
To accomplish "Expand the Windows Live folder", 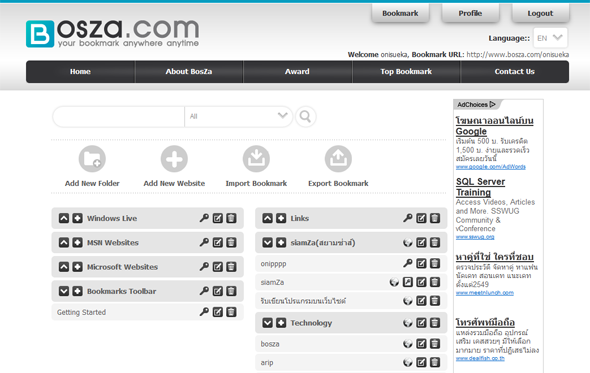I will (64, 218).
